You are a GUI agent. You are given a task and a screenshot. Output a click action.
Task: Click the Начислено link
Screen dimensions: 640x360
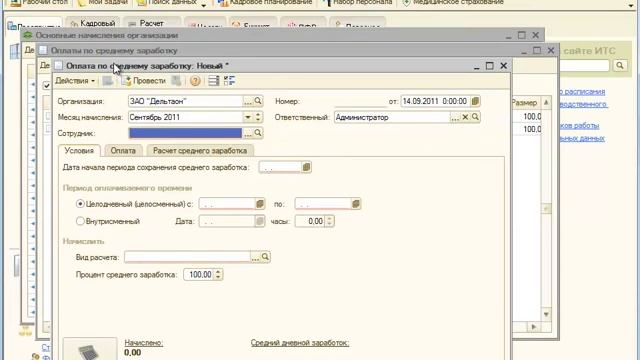[144, 343]
